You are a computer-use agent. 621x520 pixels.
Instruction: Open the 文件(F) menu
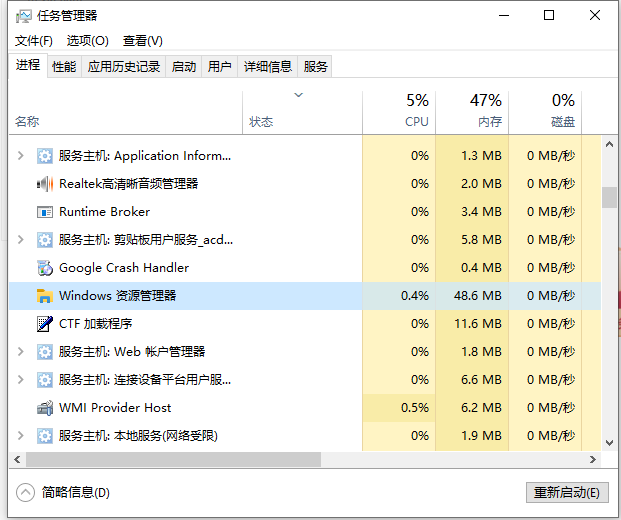pyautogui.click(x=34, y=41)
